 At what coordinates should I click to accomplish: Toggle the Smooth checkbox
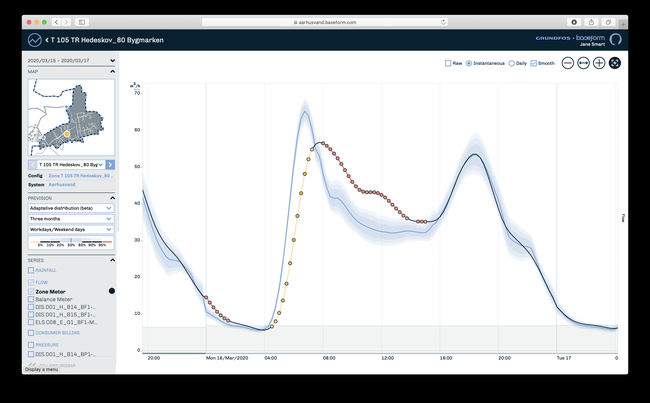[x=534, y=63]
